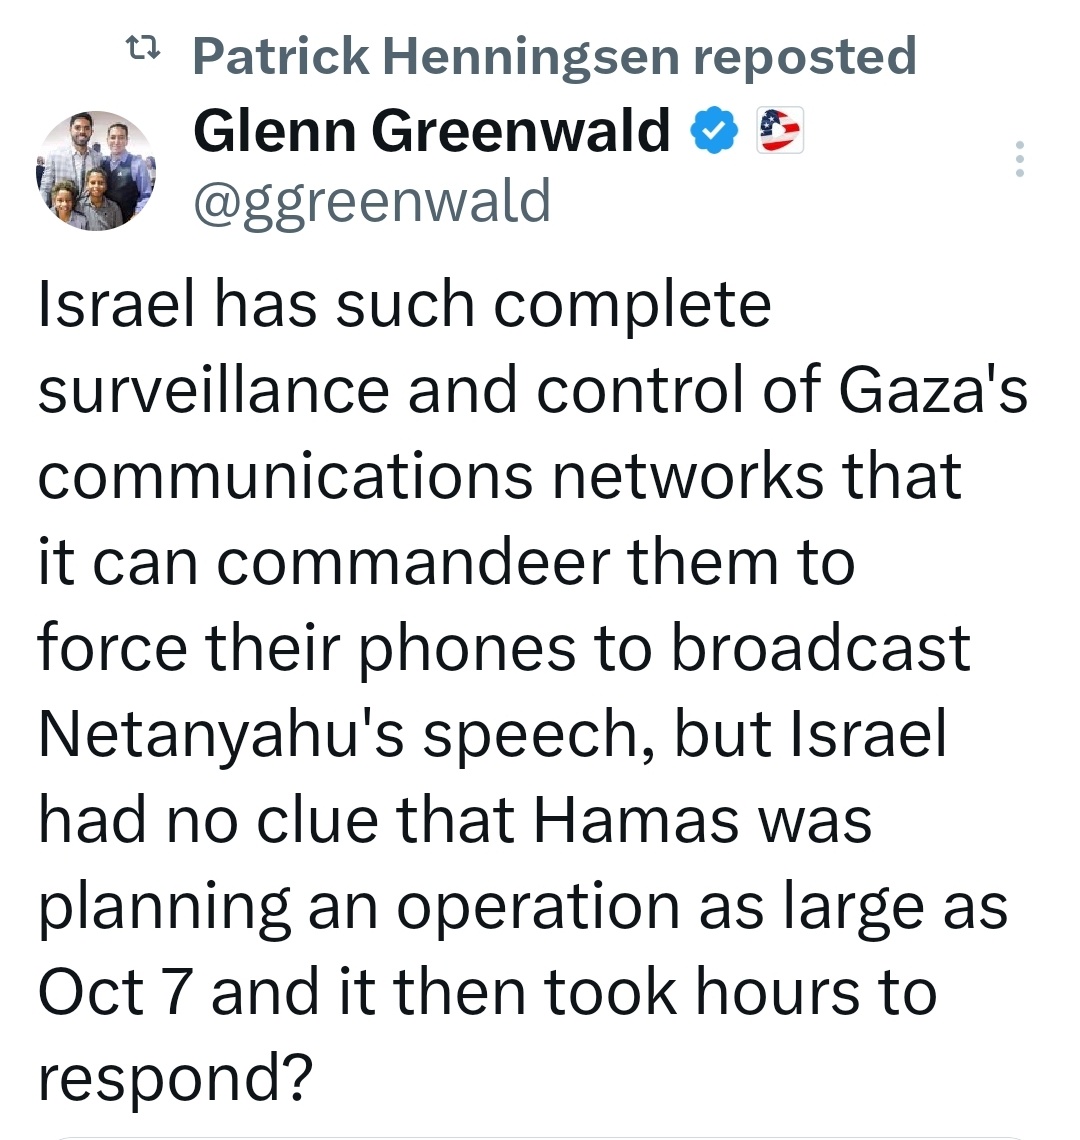The width and height of the screenshot is (1080, 1140).
Task: Open the Glenn Greenwald display name
Action: [431, 131]
